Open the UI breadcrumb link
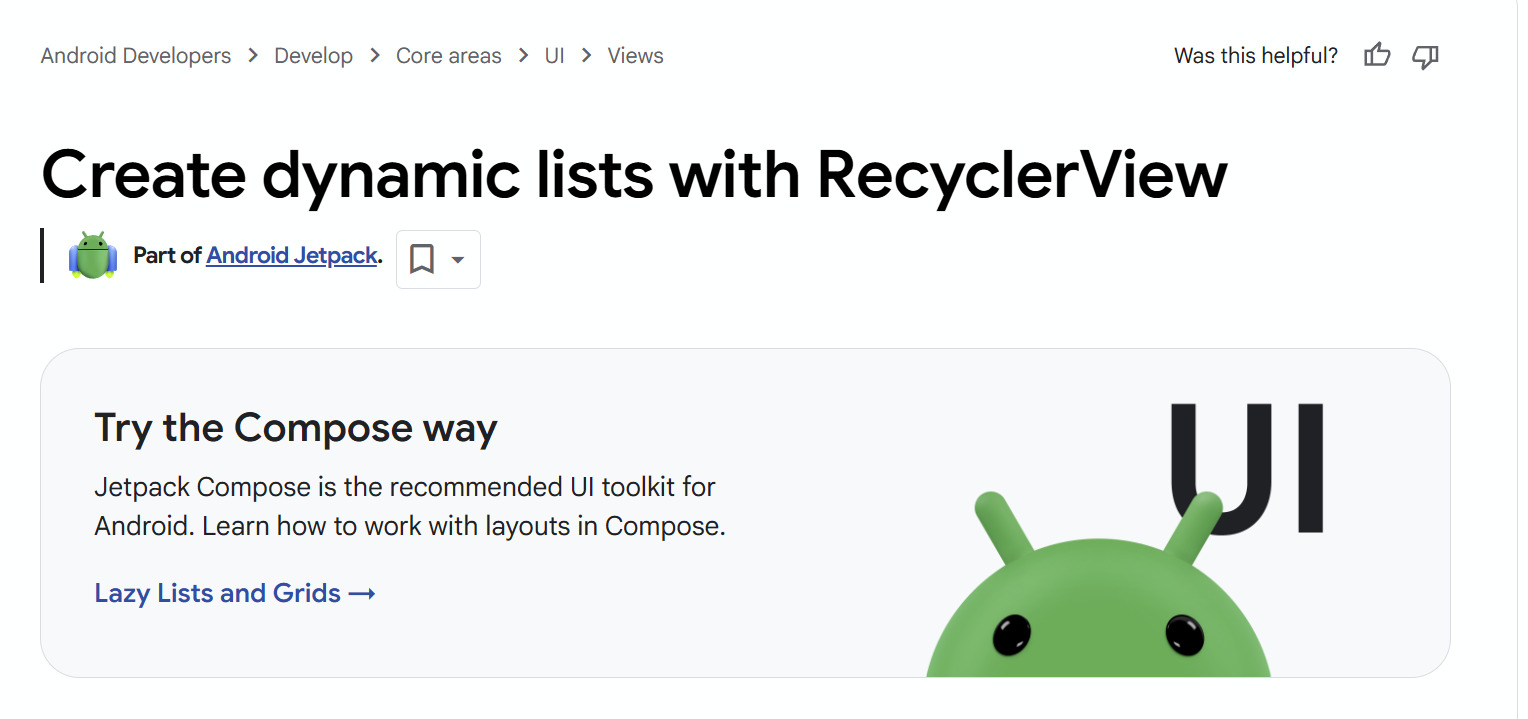The height and width of the screenshot is (719, 1528). [555, 56]
